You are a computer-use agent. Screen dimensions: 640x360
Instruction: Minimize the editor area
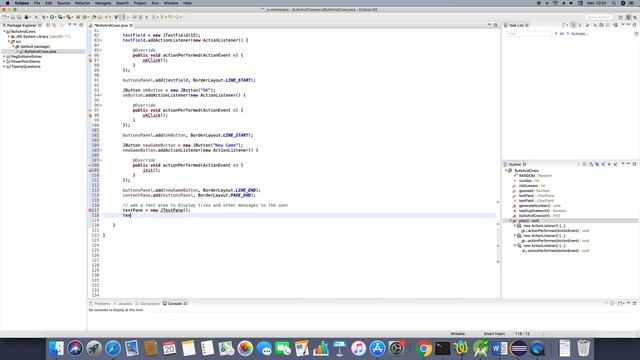pyautogui.click(x=489, y=25)
